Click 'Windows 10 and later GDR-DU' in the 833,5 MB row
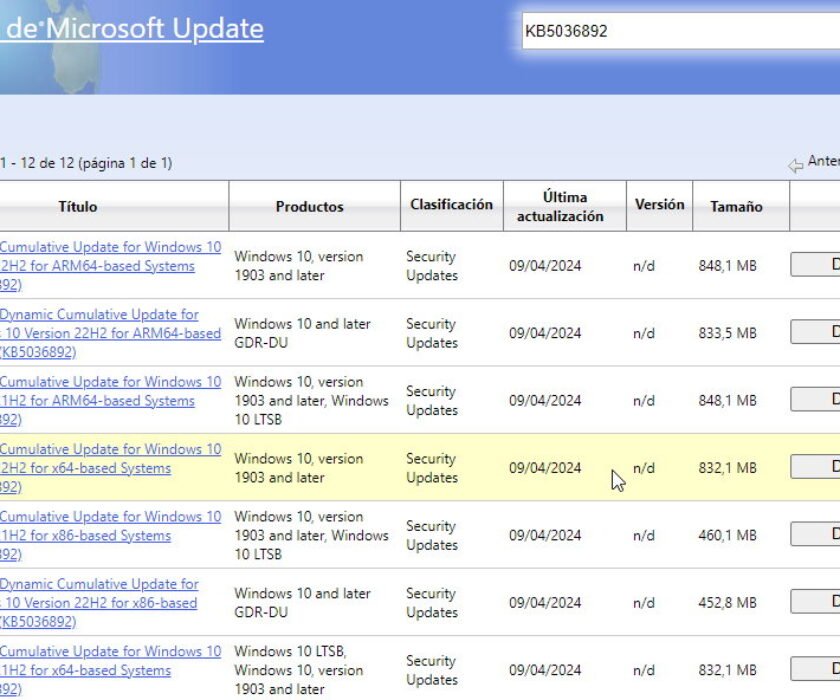The width and height of the screenshot is (840, 700). (x=302, y=333)
